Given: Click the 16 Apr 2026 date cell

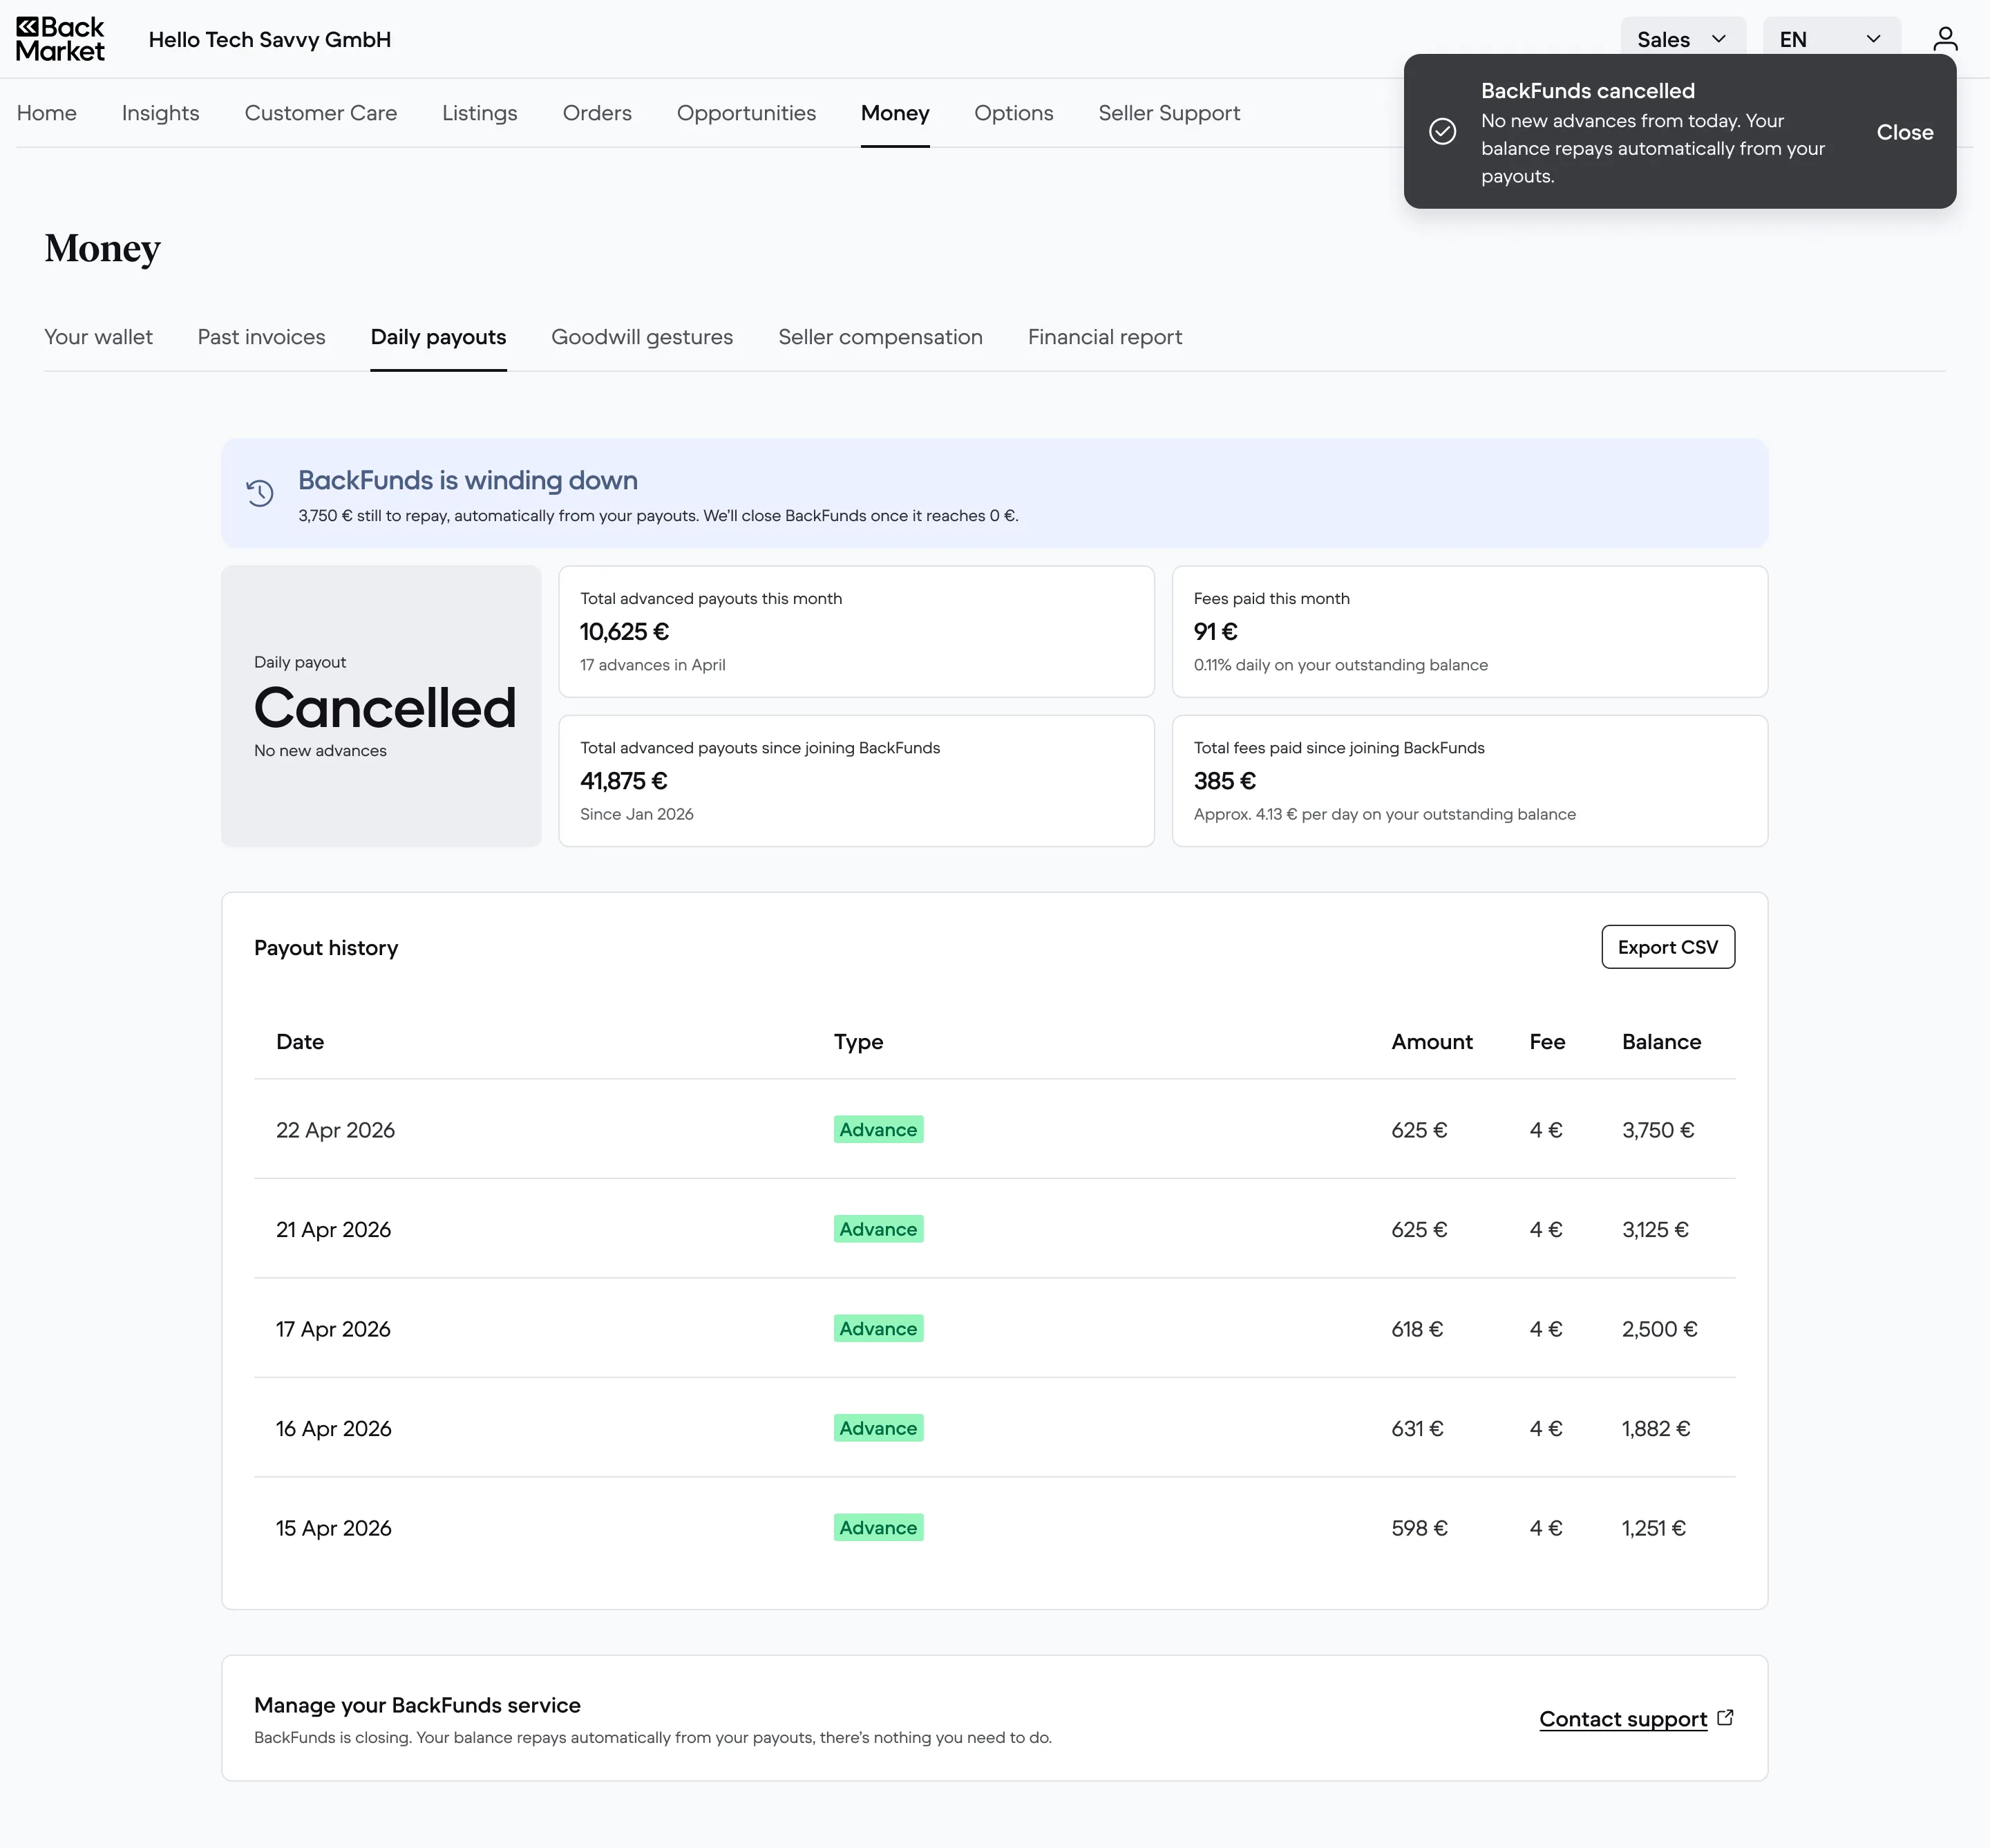Looking at the screenshot, I should pyautogui.click(x=334, y=1428).
